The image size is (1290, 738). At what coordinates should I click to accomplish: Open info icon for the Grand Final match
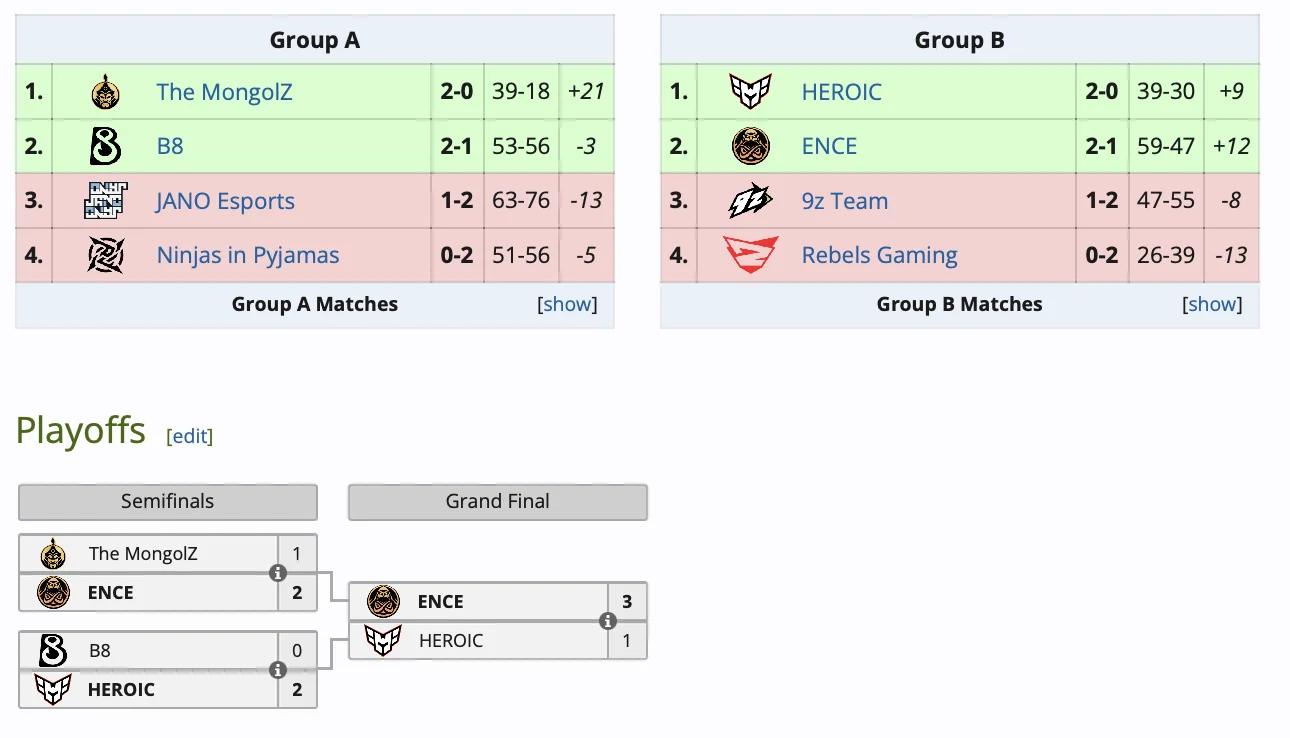[607, 621]
